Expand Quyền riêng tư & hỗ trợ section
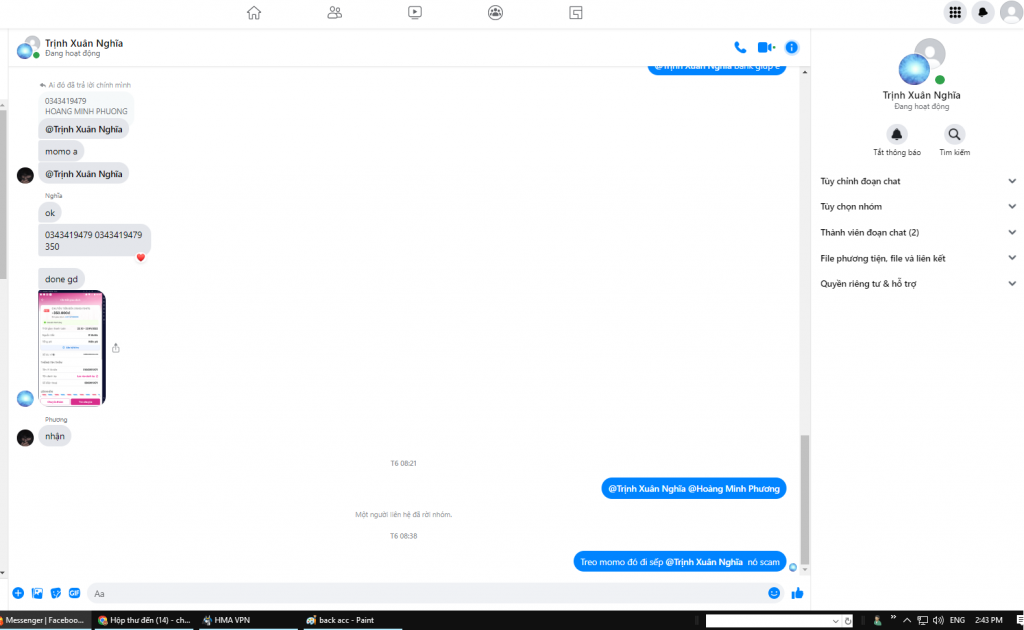The image size is (1024, 630). [x=916, y=284]
